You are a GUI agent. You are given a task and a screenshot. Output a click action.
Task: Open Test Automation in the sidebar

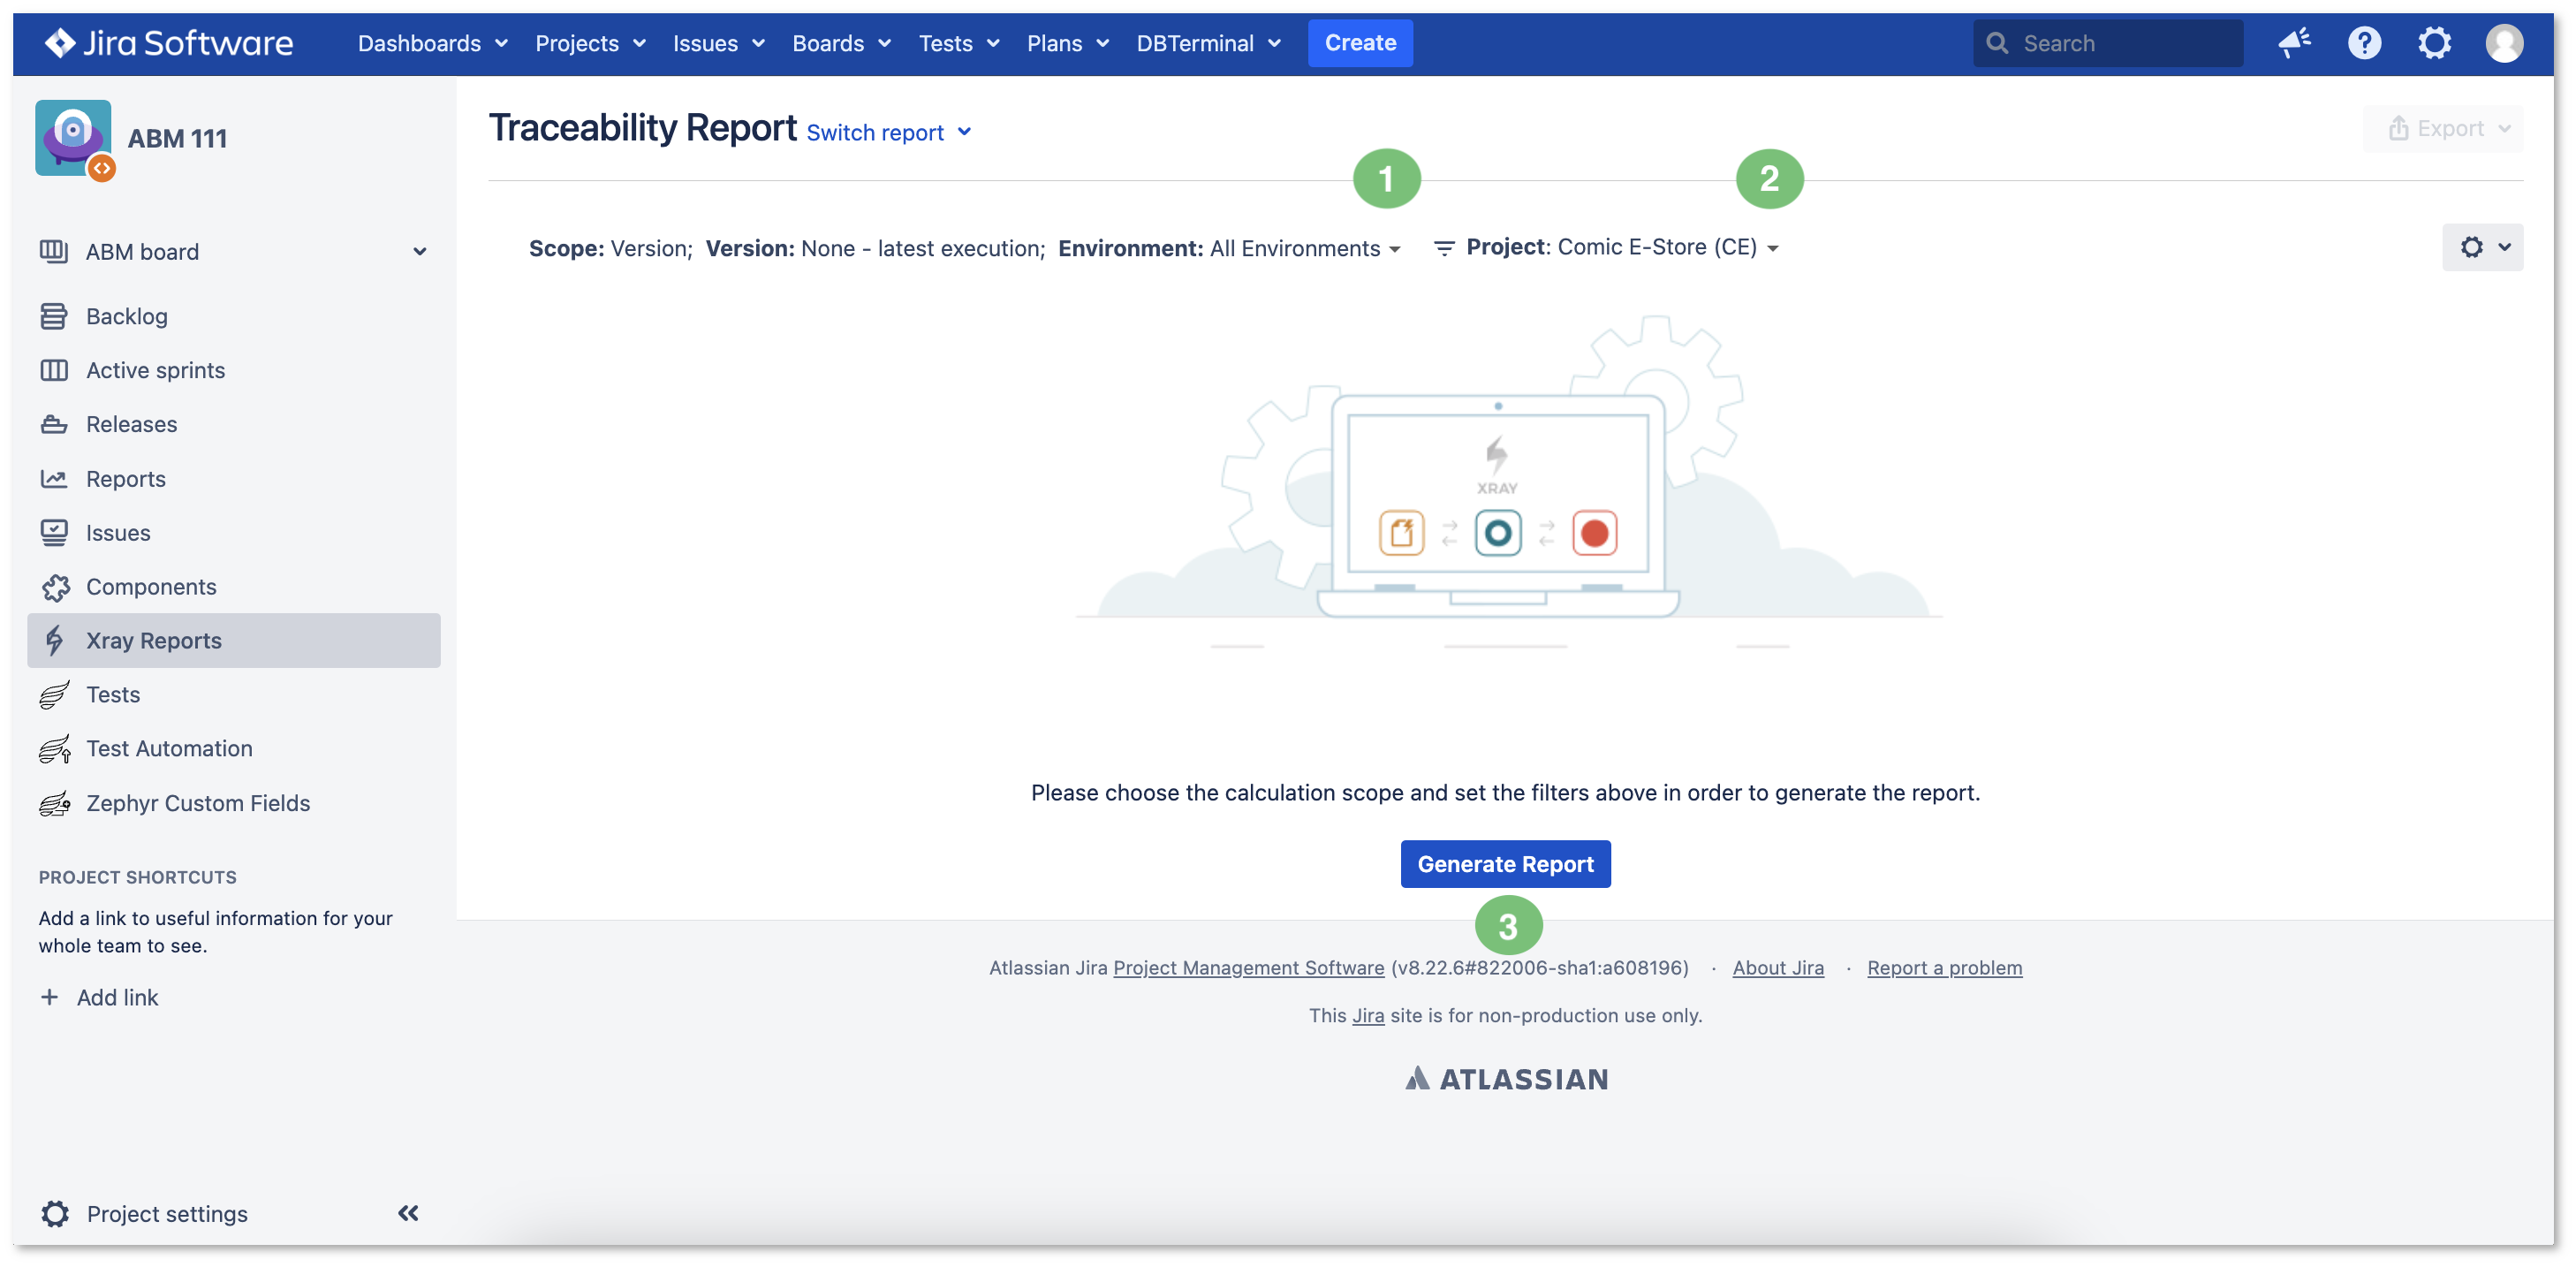point(234,749)
